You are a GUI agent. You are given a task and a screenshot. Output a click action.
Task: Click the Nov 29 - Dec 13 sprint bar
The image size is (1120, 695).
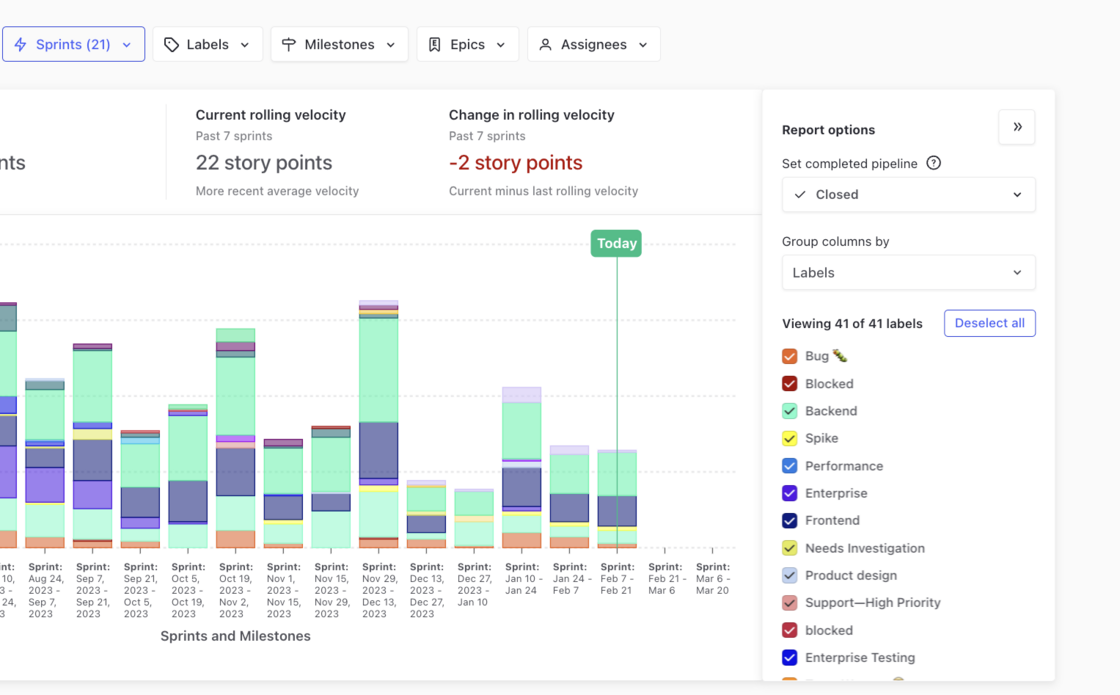[x=379, y=424]
